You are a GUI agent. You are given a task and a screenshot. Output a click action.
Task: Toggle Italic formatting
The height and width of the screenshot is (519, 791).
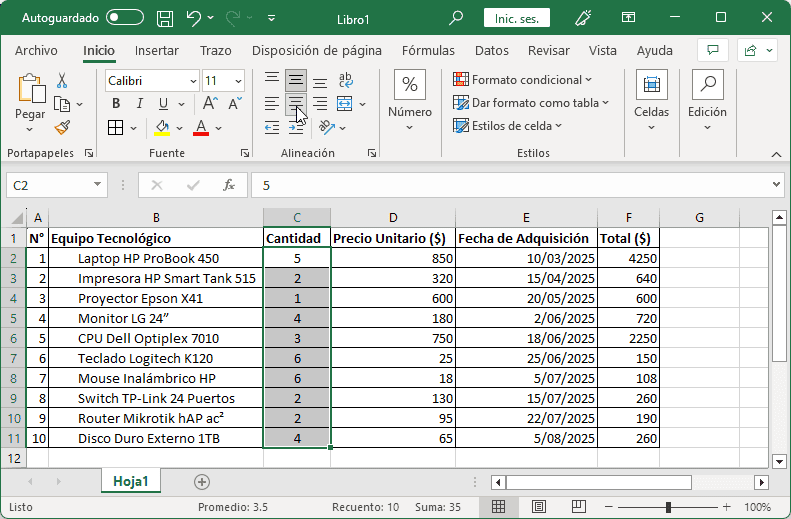coord(138,104)
